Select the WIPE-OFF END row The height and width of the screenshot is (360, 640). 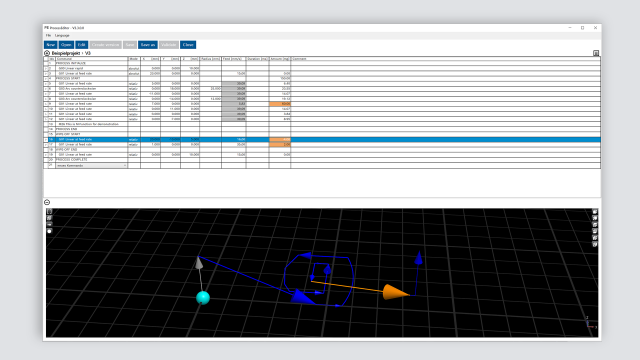point(322,150)
